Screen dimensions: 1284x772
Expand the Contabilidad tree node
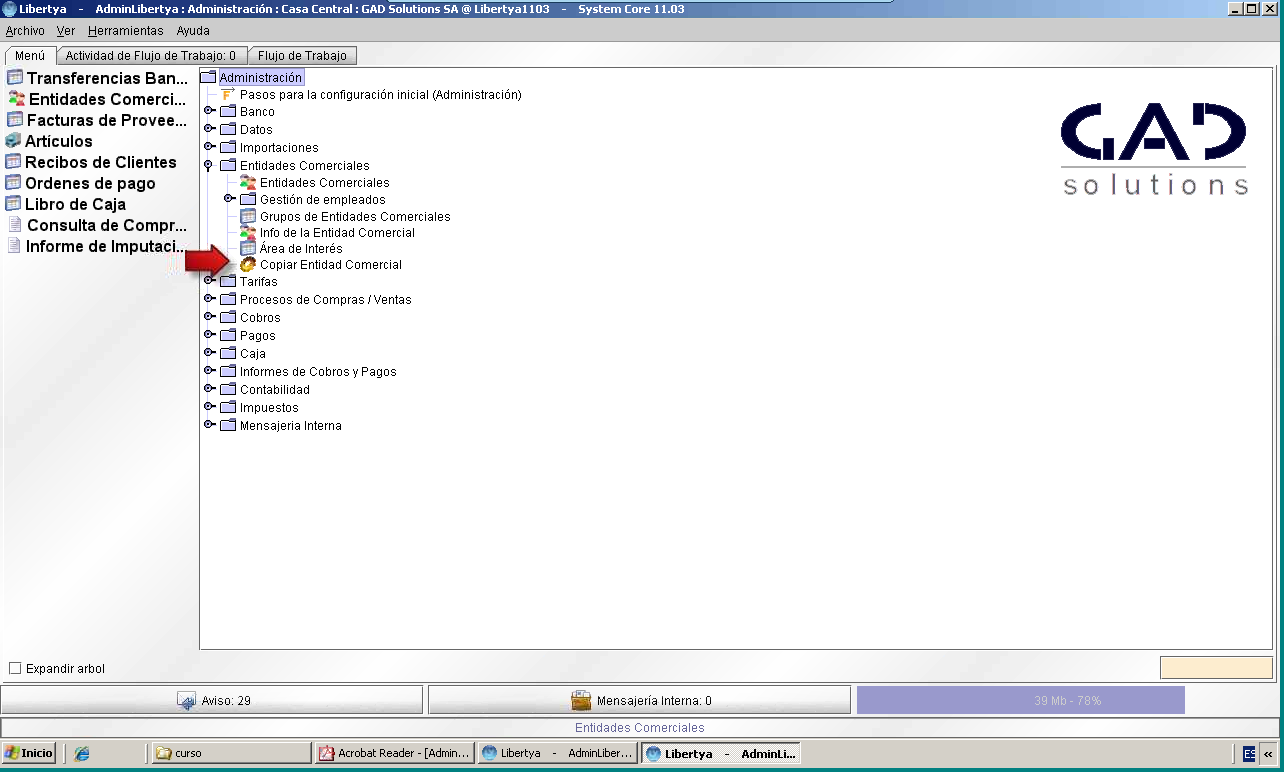(209, 389)
